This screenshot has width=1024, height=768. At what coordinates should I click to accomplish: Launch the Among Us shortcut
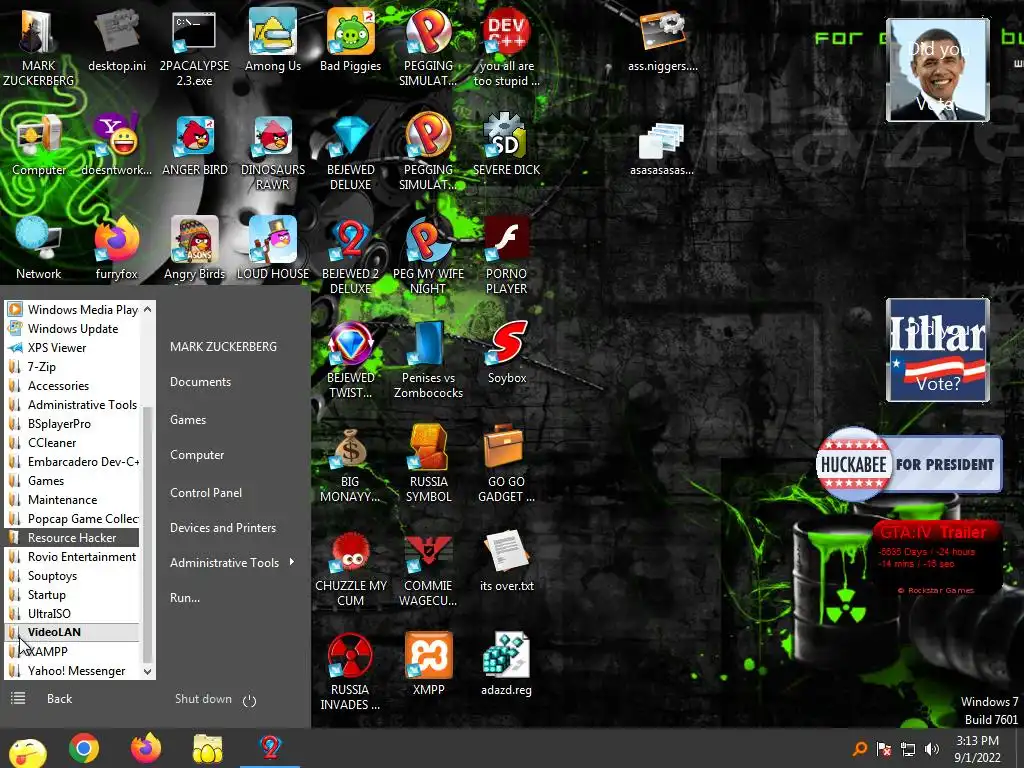coord(273,40)
